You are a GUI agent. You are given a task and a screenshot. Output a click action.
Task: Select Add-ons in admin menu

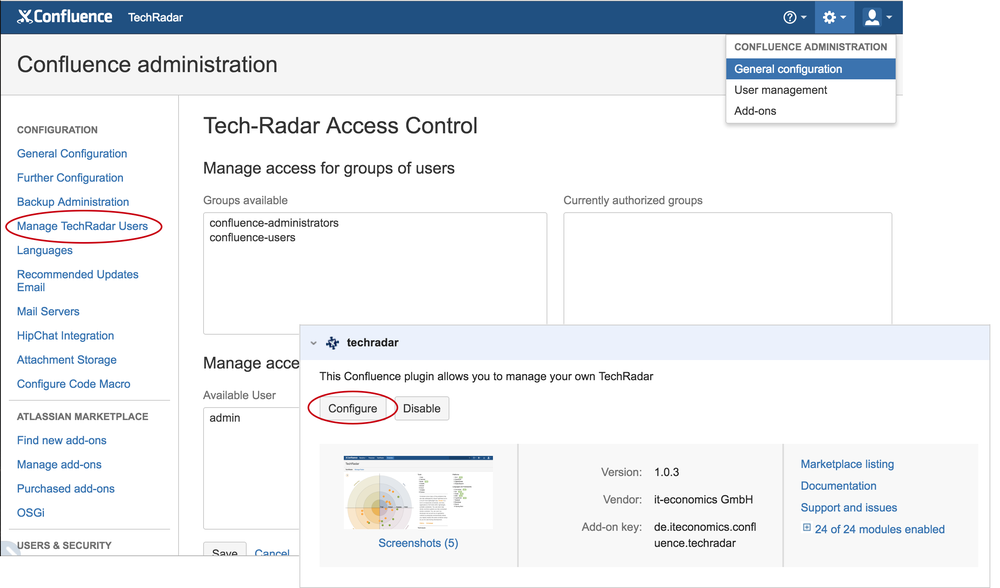point(811,111)
